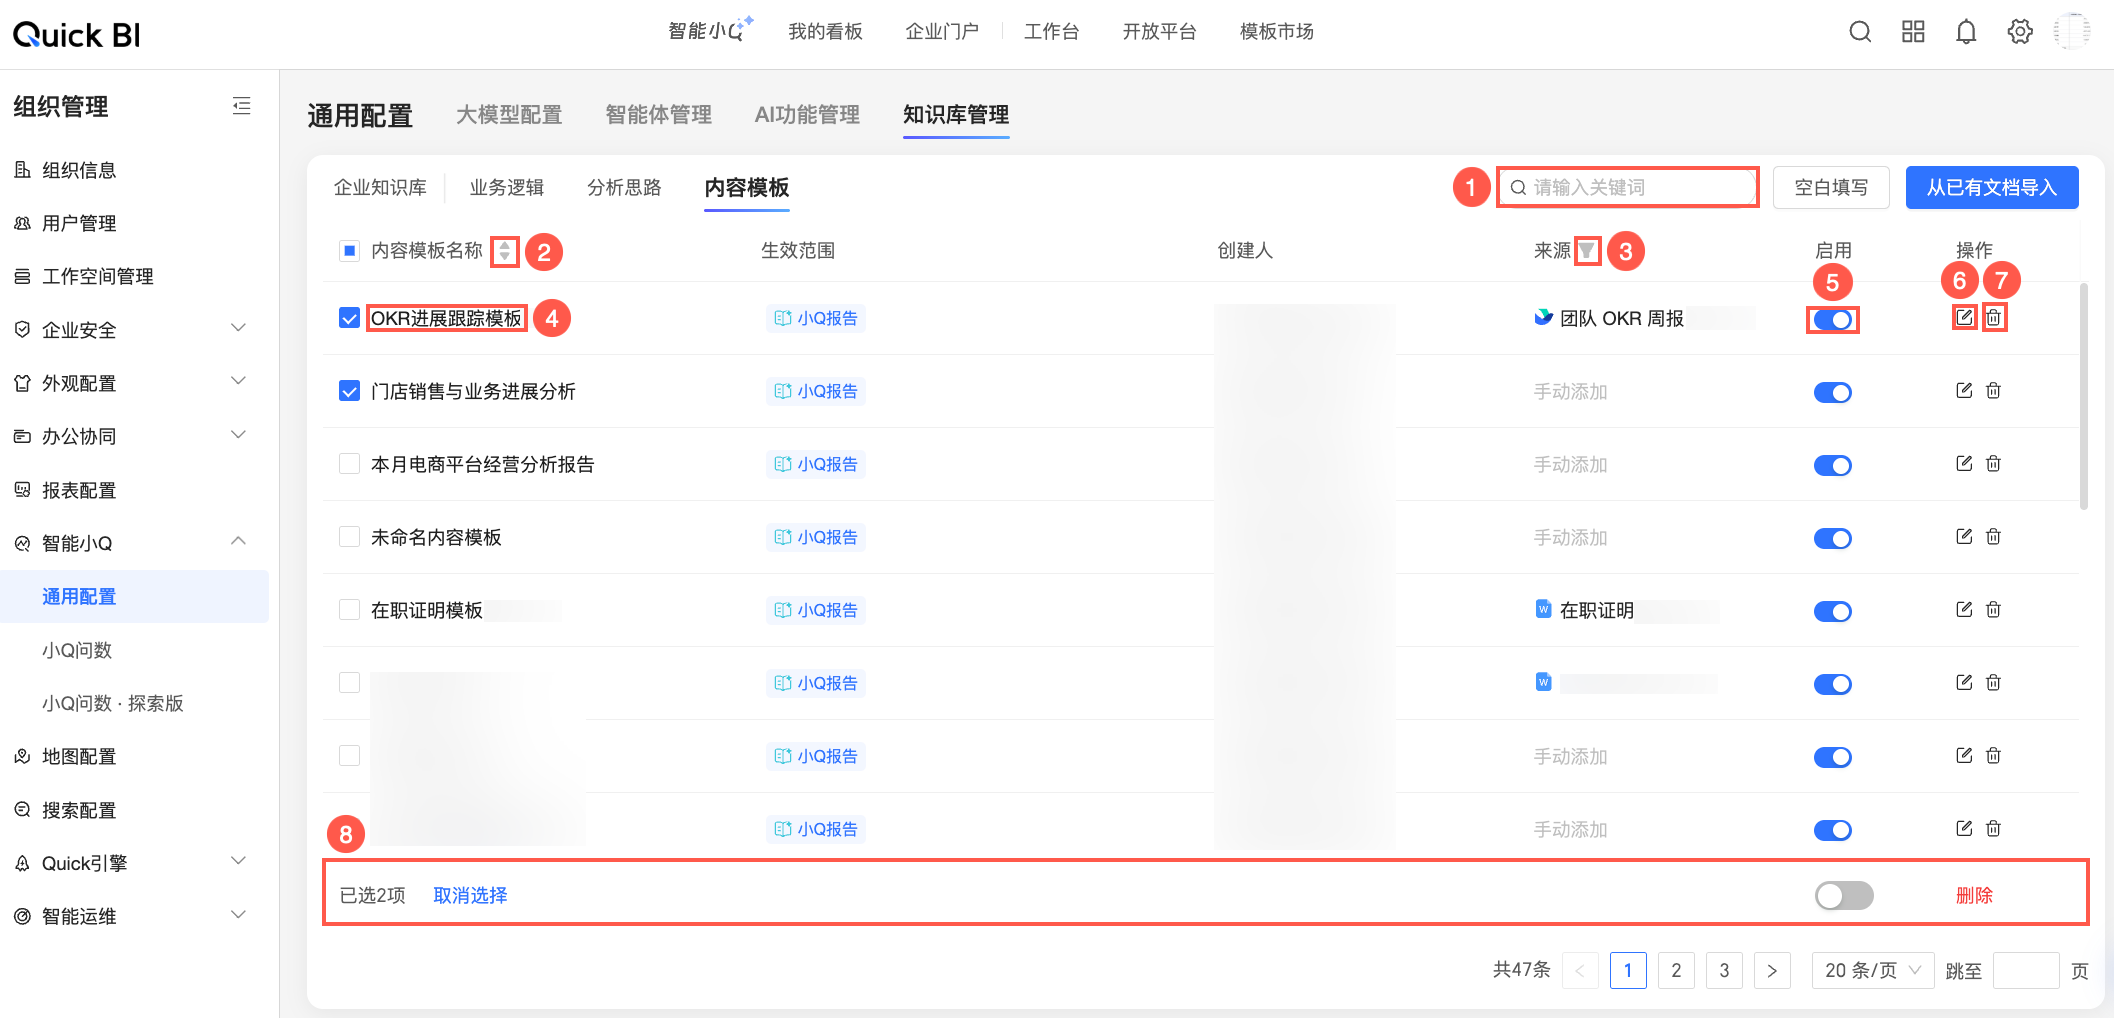
Task: Click the table vertical scrollbar
Action: point(2084,396)
